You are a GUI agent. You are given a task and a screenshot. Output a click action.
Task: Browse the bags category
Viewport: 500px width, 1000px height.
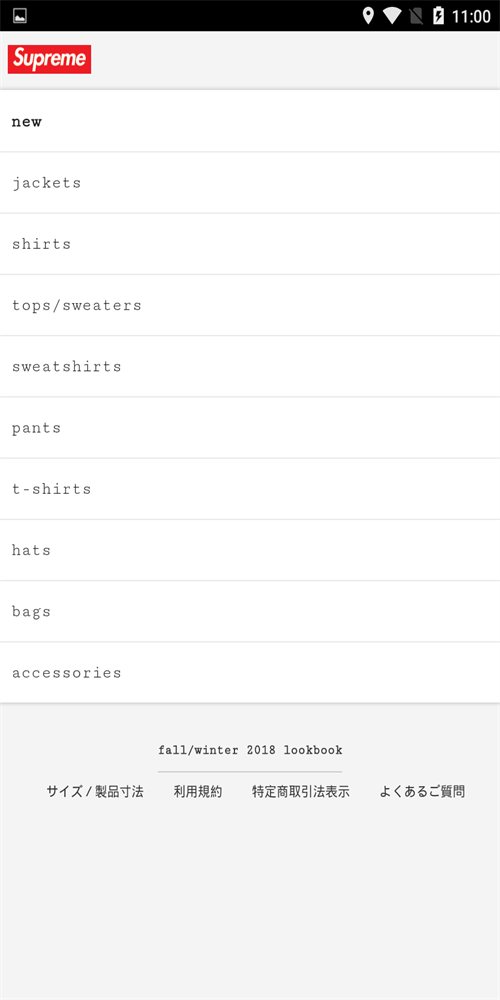[x=250, y=611]
